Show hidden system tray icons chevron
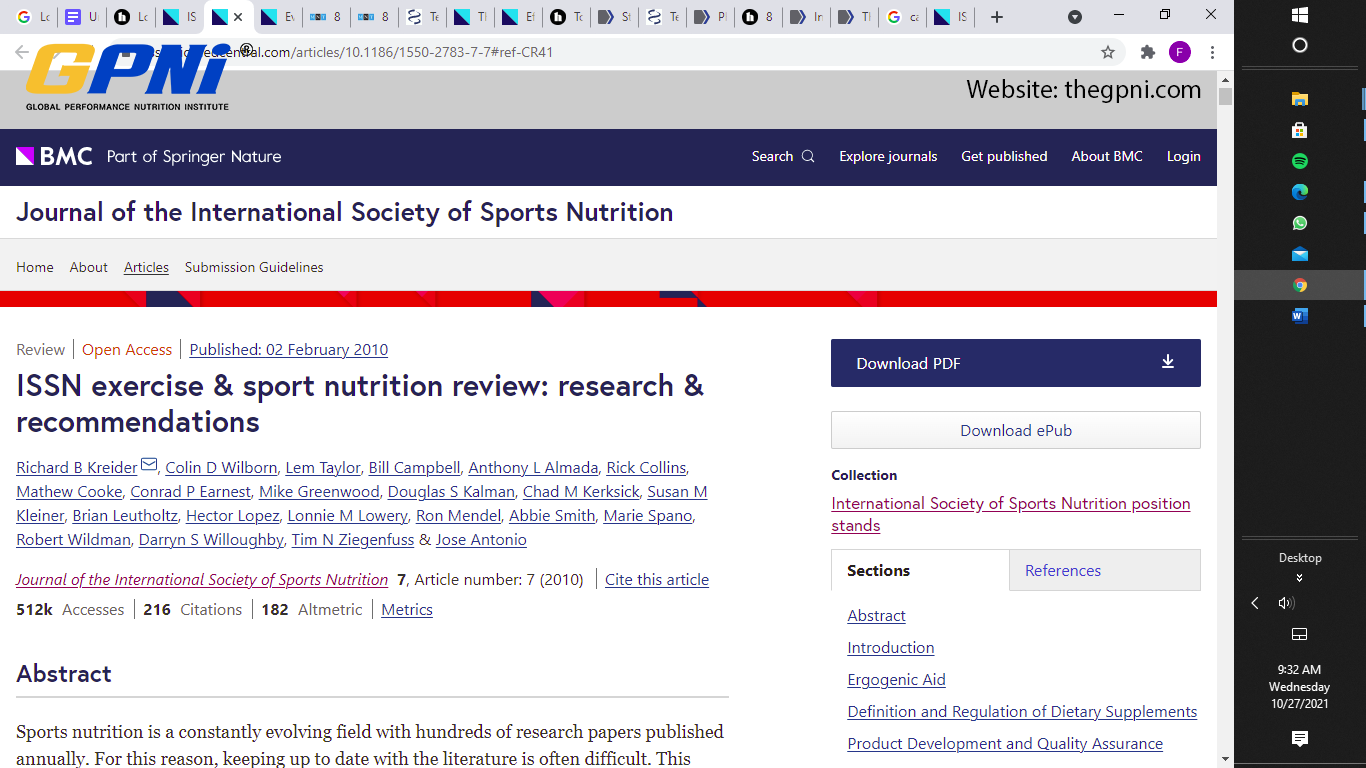This screenshot has width=1366, height=768. tap(1255, 603)
